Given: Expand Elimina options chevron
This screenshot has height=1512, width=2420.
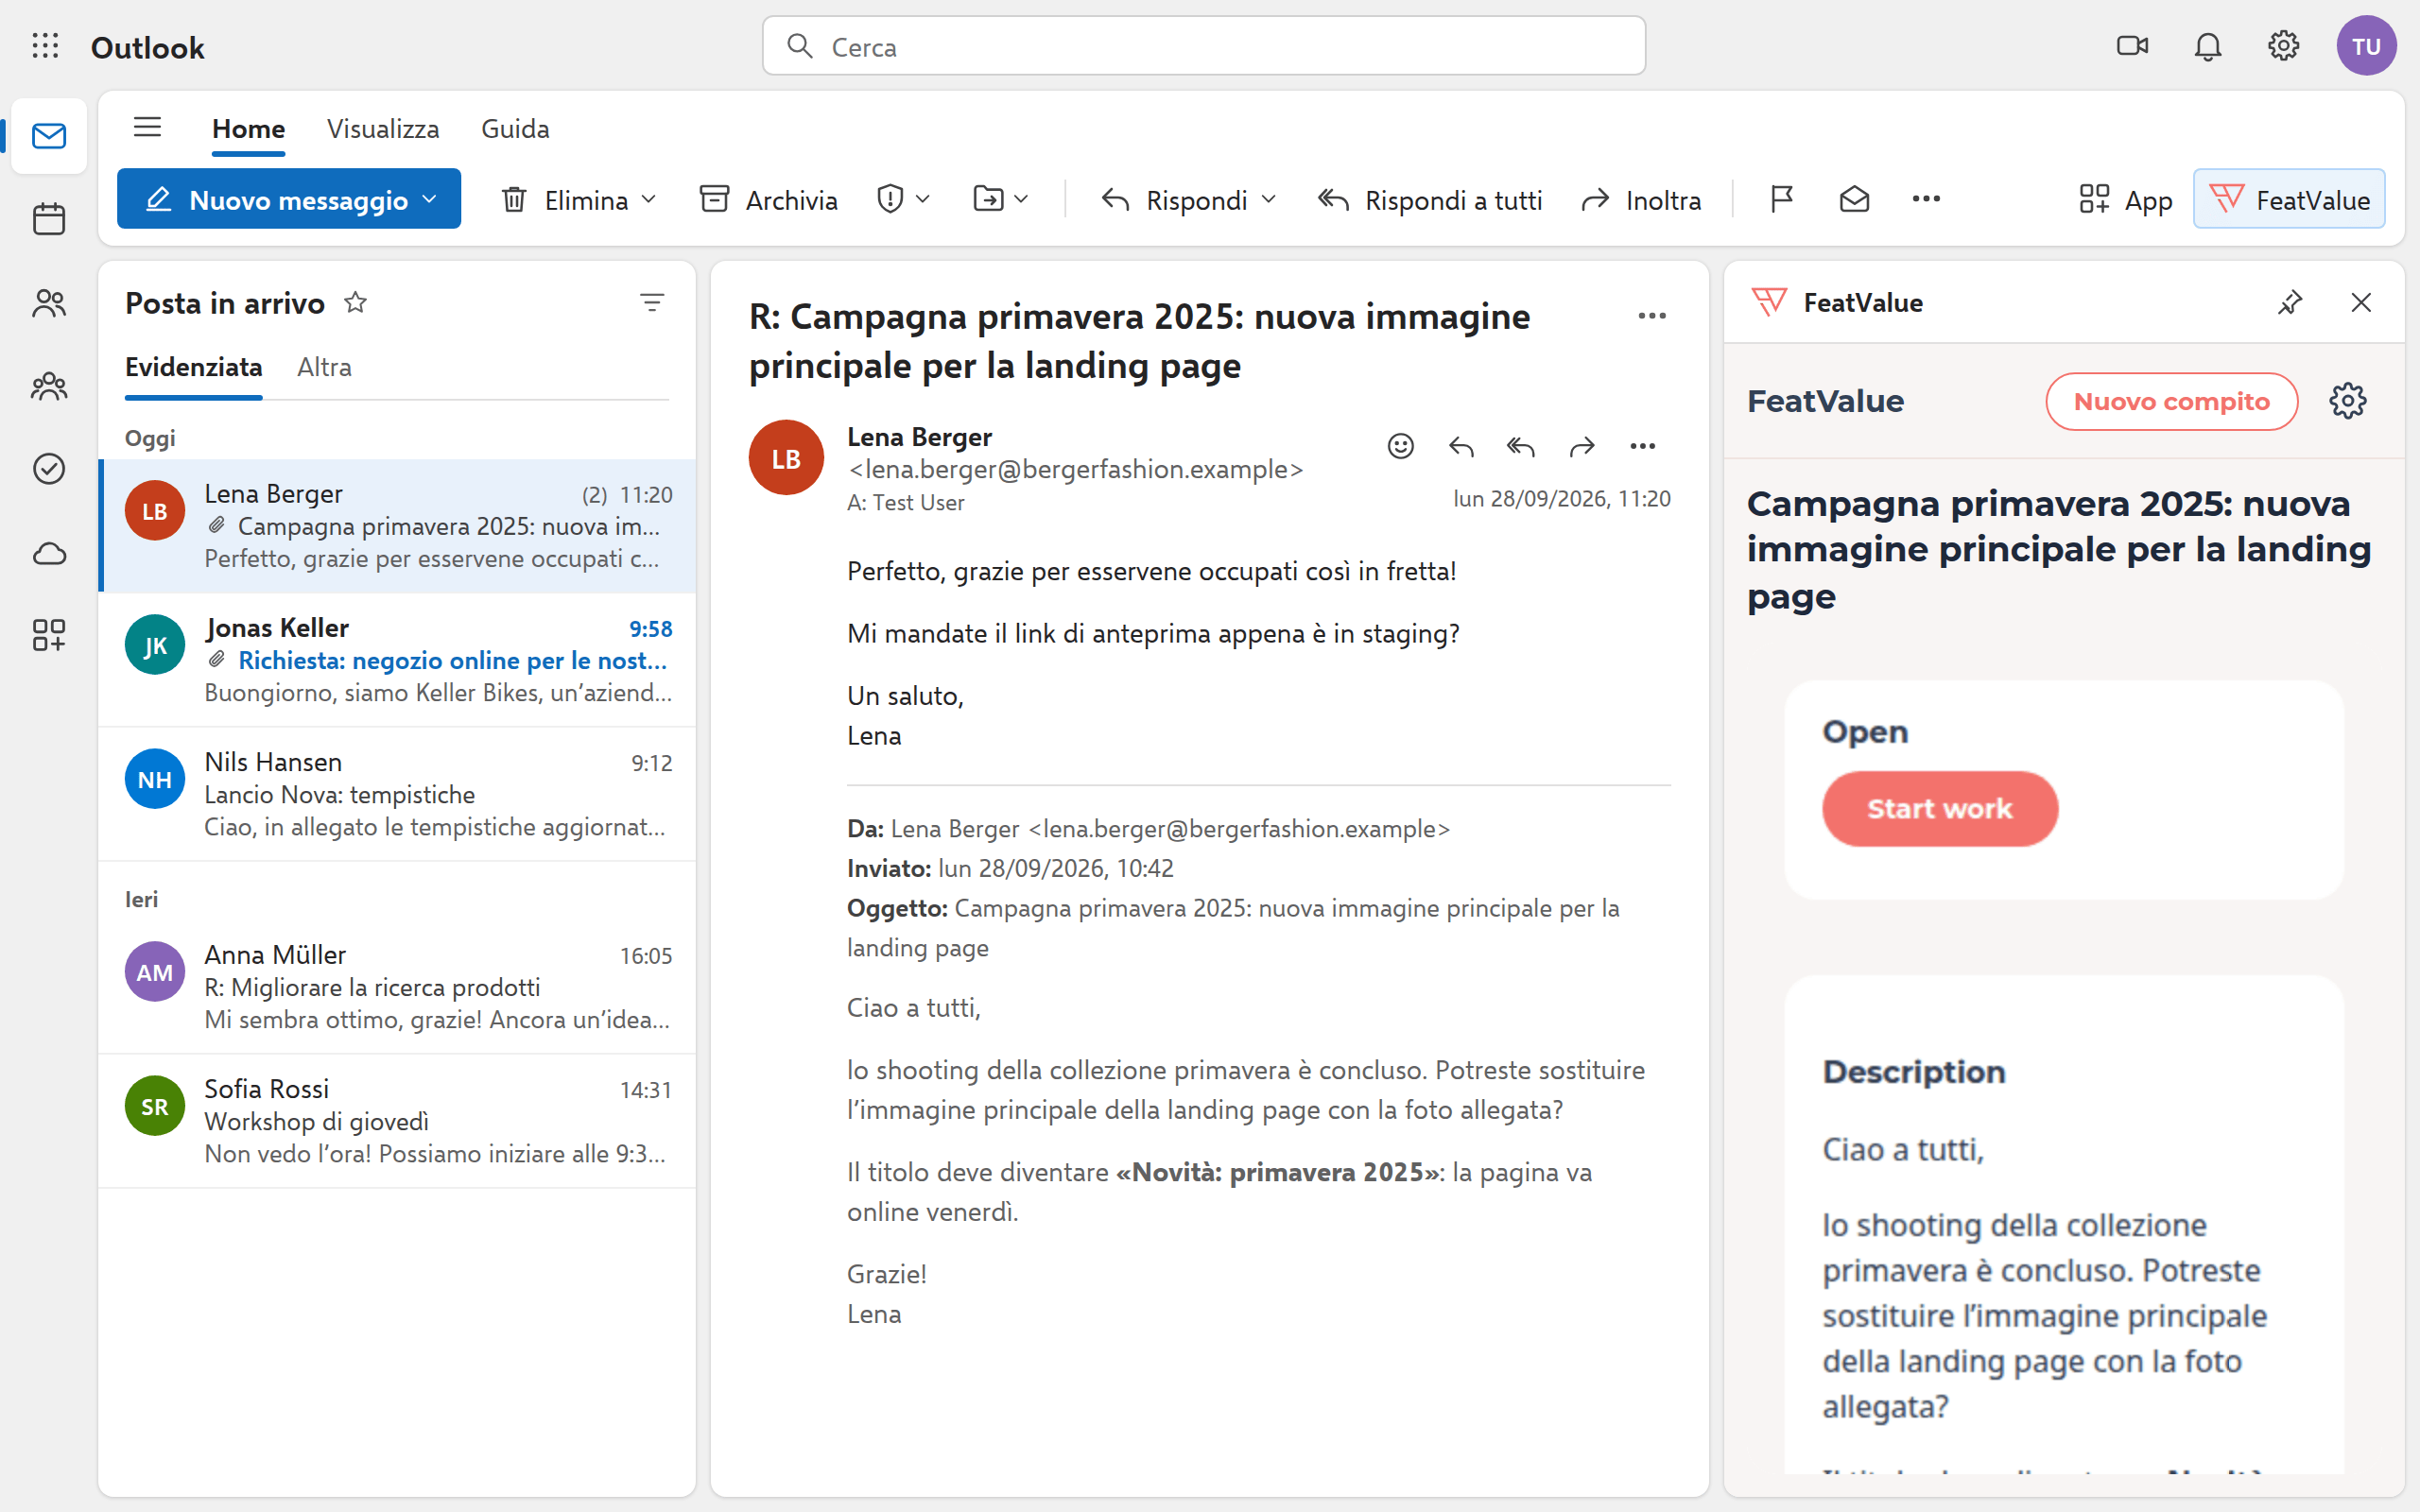Looking at the screenshot, I should (x=649, y=199).
